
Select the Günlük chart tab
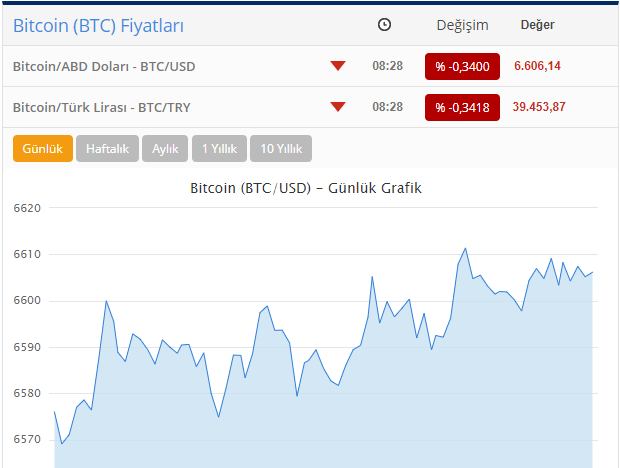pyautogui.click(x=43, y=149)
